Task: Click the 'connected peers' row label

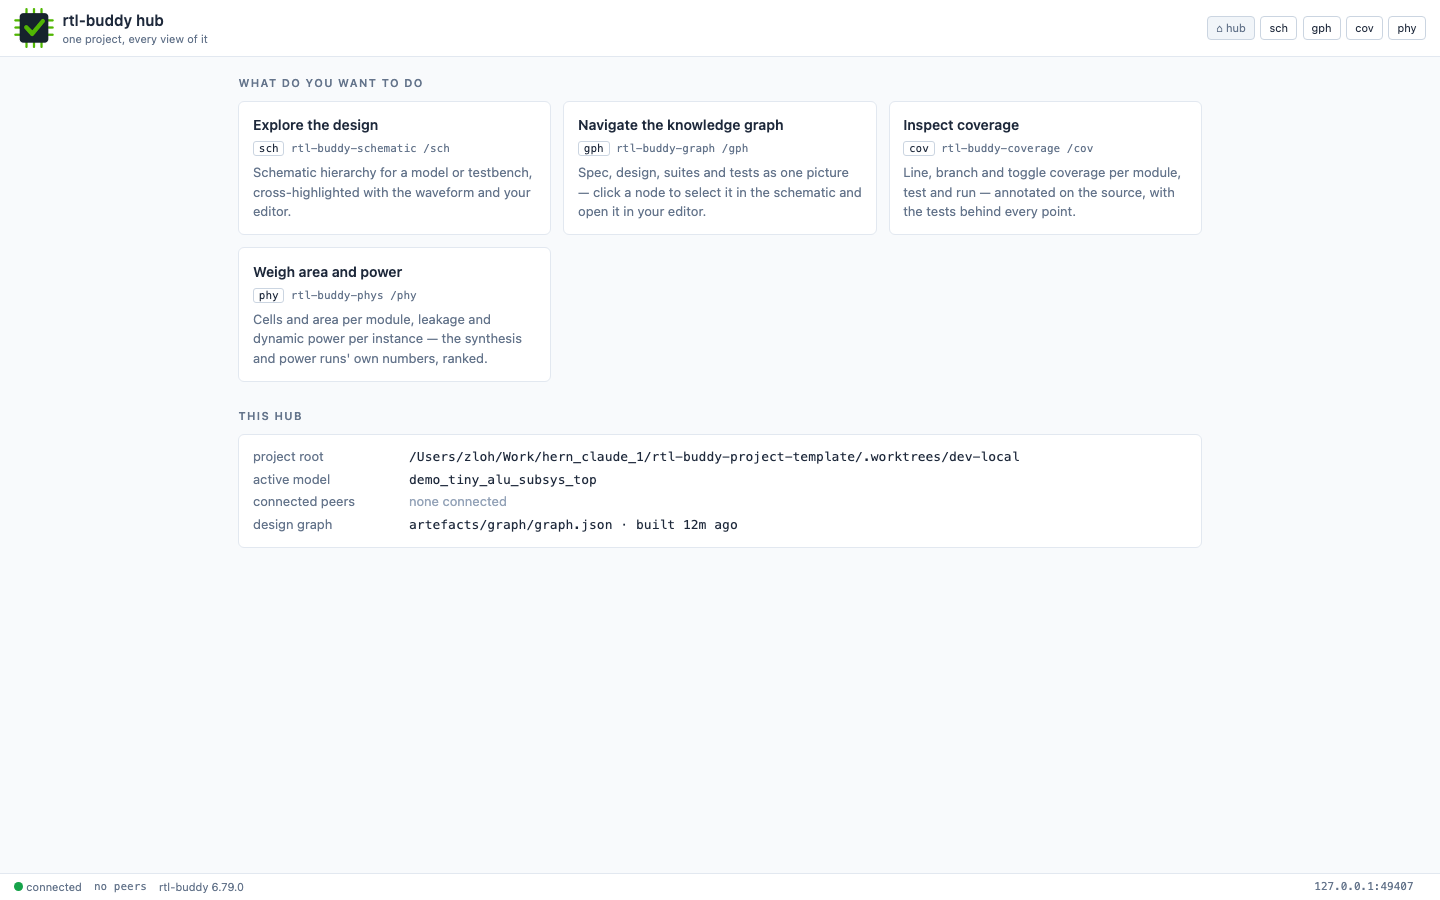Action: [304, 502]
